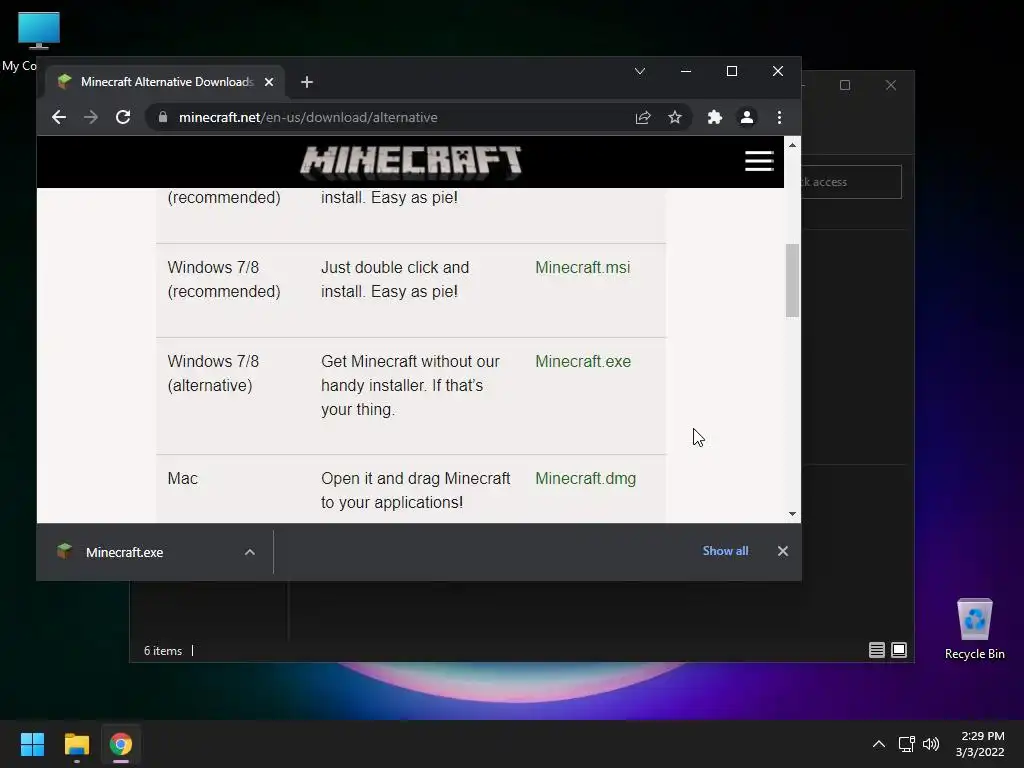The image size is (1024, 768).
Task: Open the Minecraft site hamburger menu
Action: pyautogui.click(x=759, y=161)
